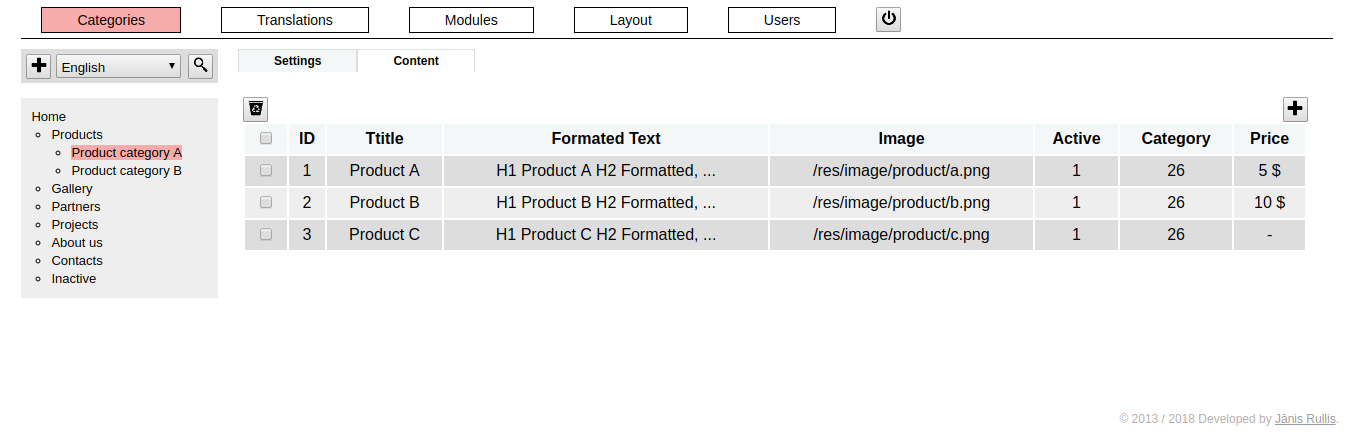Click the power logout icon
Viewport: 1354px width, 434px height.
pos(888,19)
